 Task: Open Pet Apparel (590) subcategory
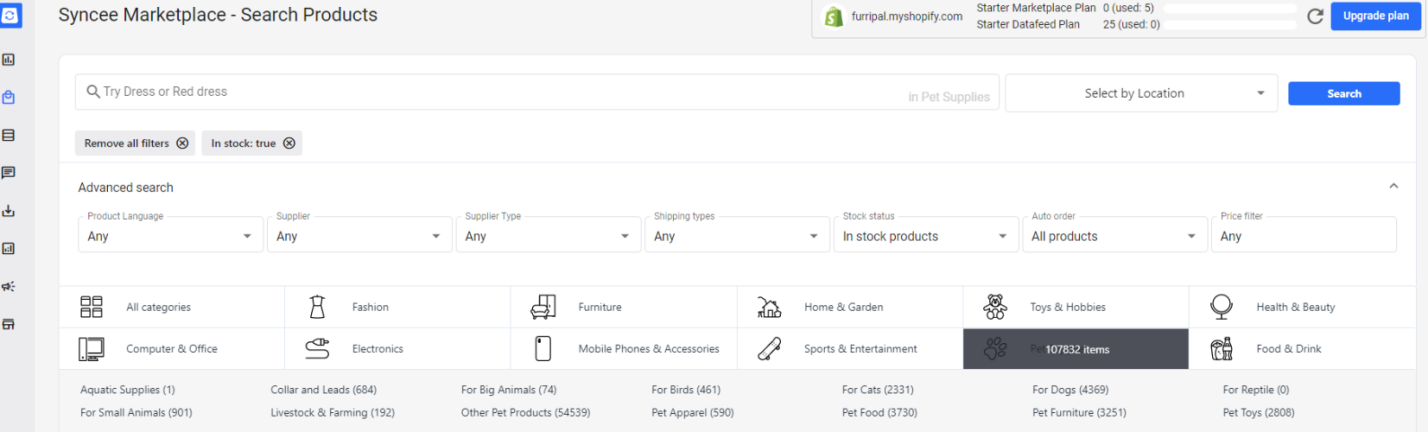692,412
